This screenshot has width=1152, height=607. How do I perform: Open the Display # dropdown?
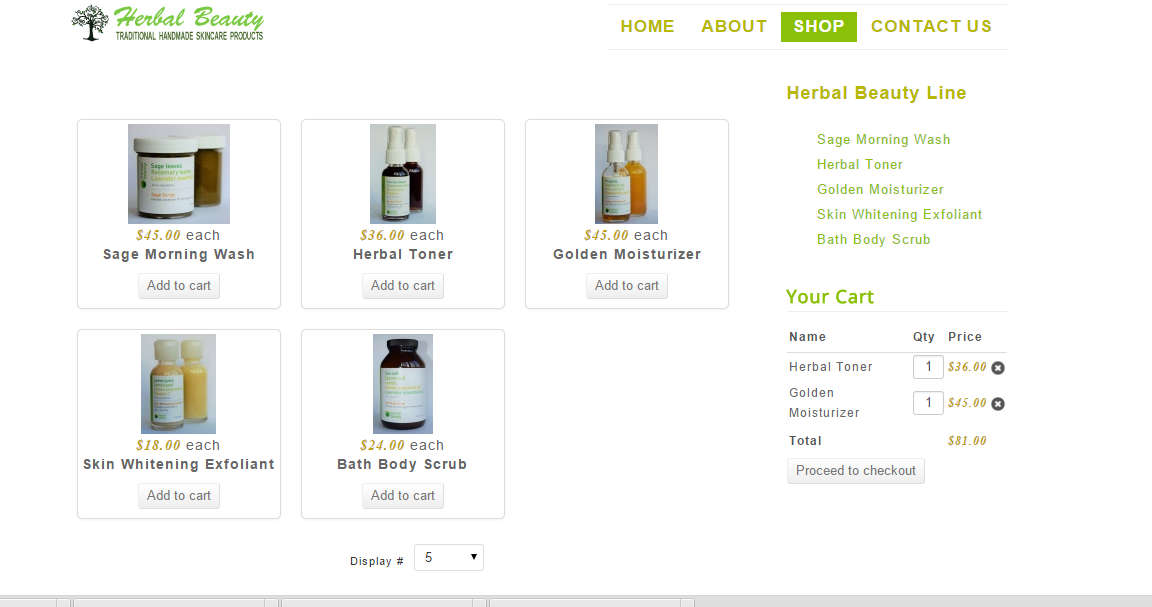point(449,558)
